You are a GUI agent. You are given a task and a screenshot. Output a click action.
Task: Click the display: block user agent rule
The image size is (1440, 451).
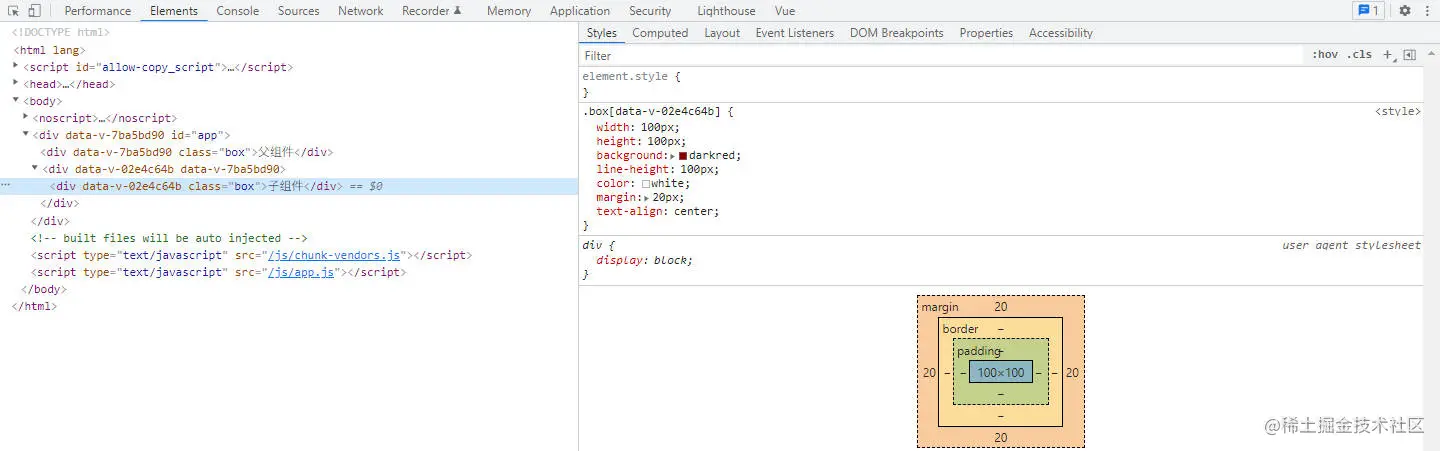tap(644, 260)
